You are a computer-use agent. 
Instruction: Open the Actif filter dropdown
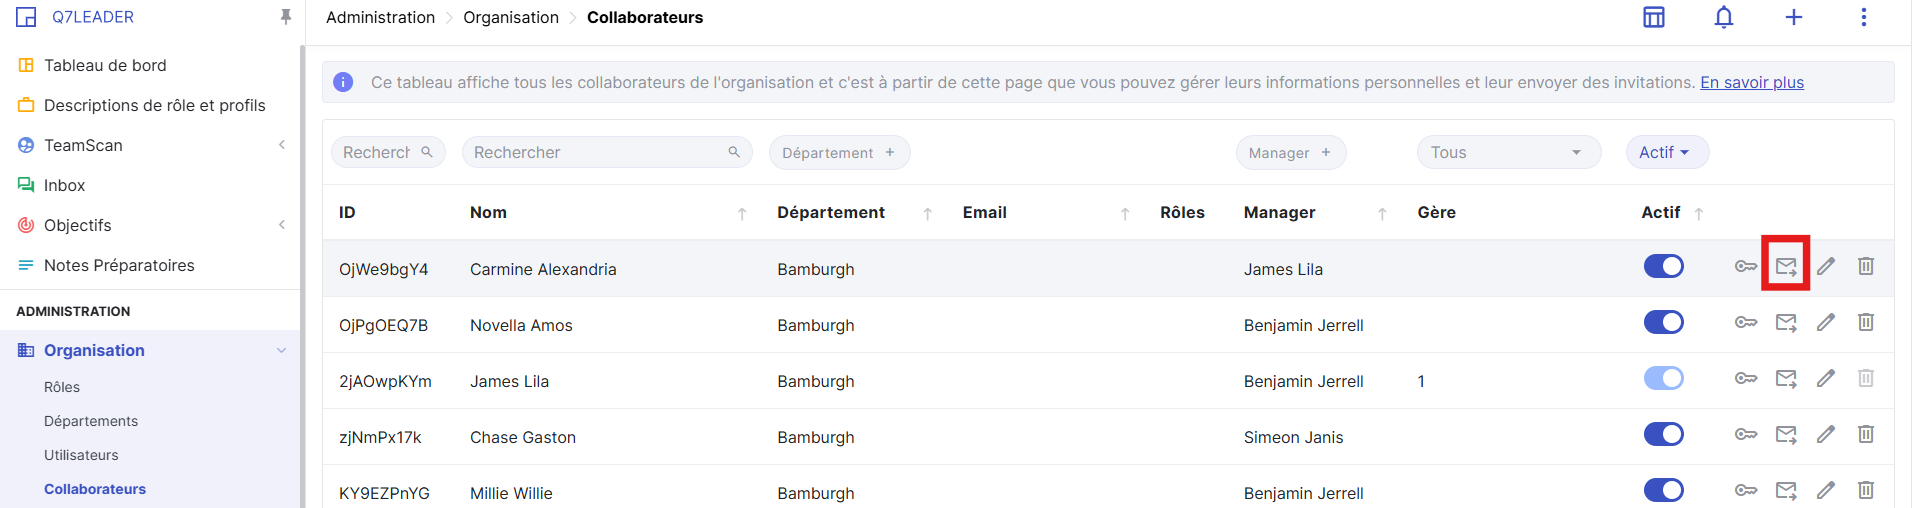point(1666,152)
